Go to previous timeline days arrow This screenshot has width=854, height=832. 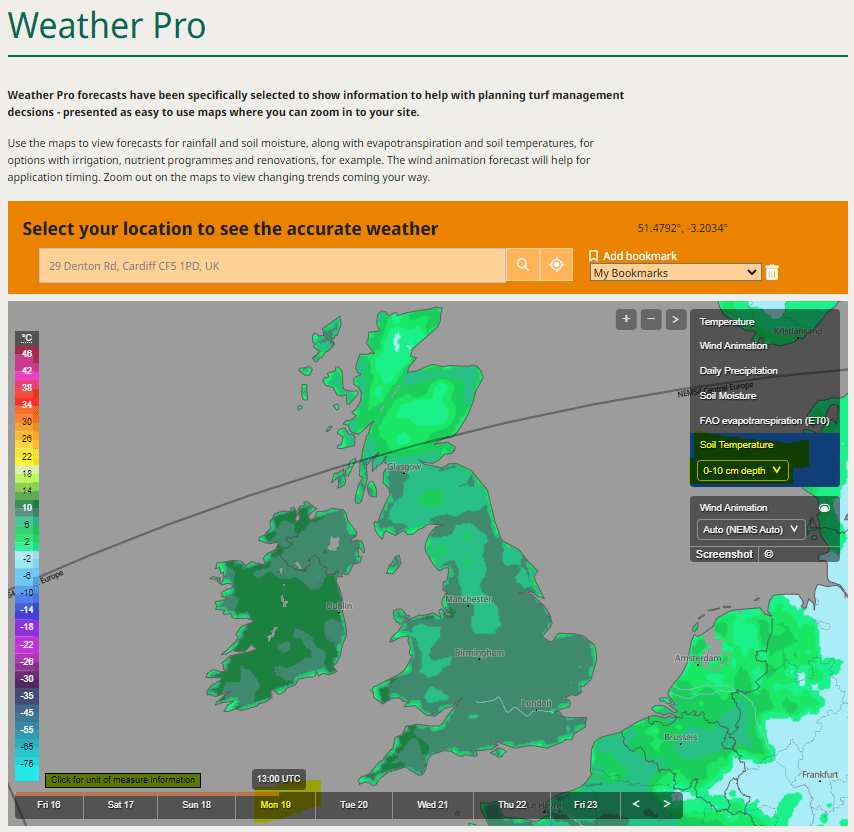tap(635, 804)
